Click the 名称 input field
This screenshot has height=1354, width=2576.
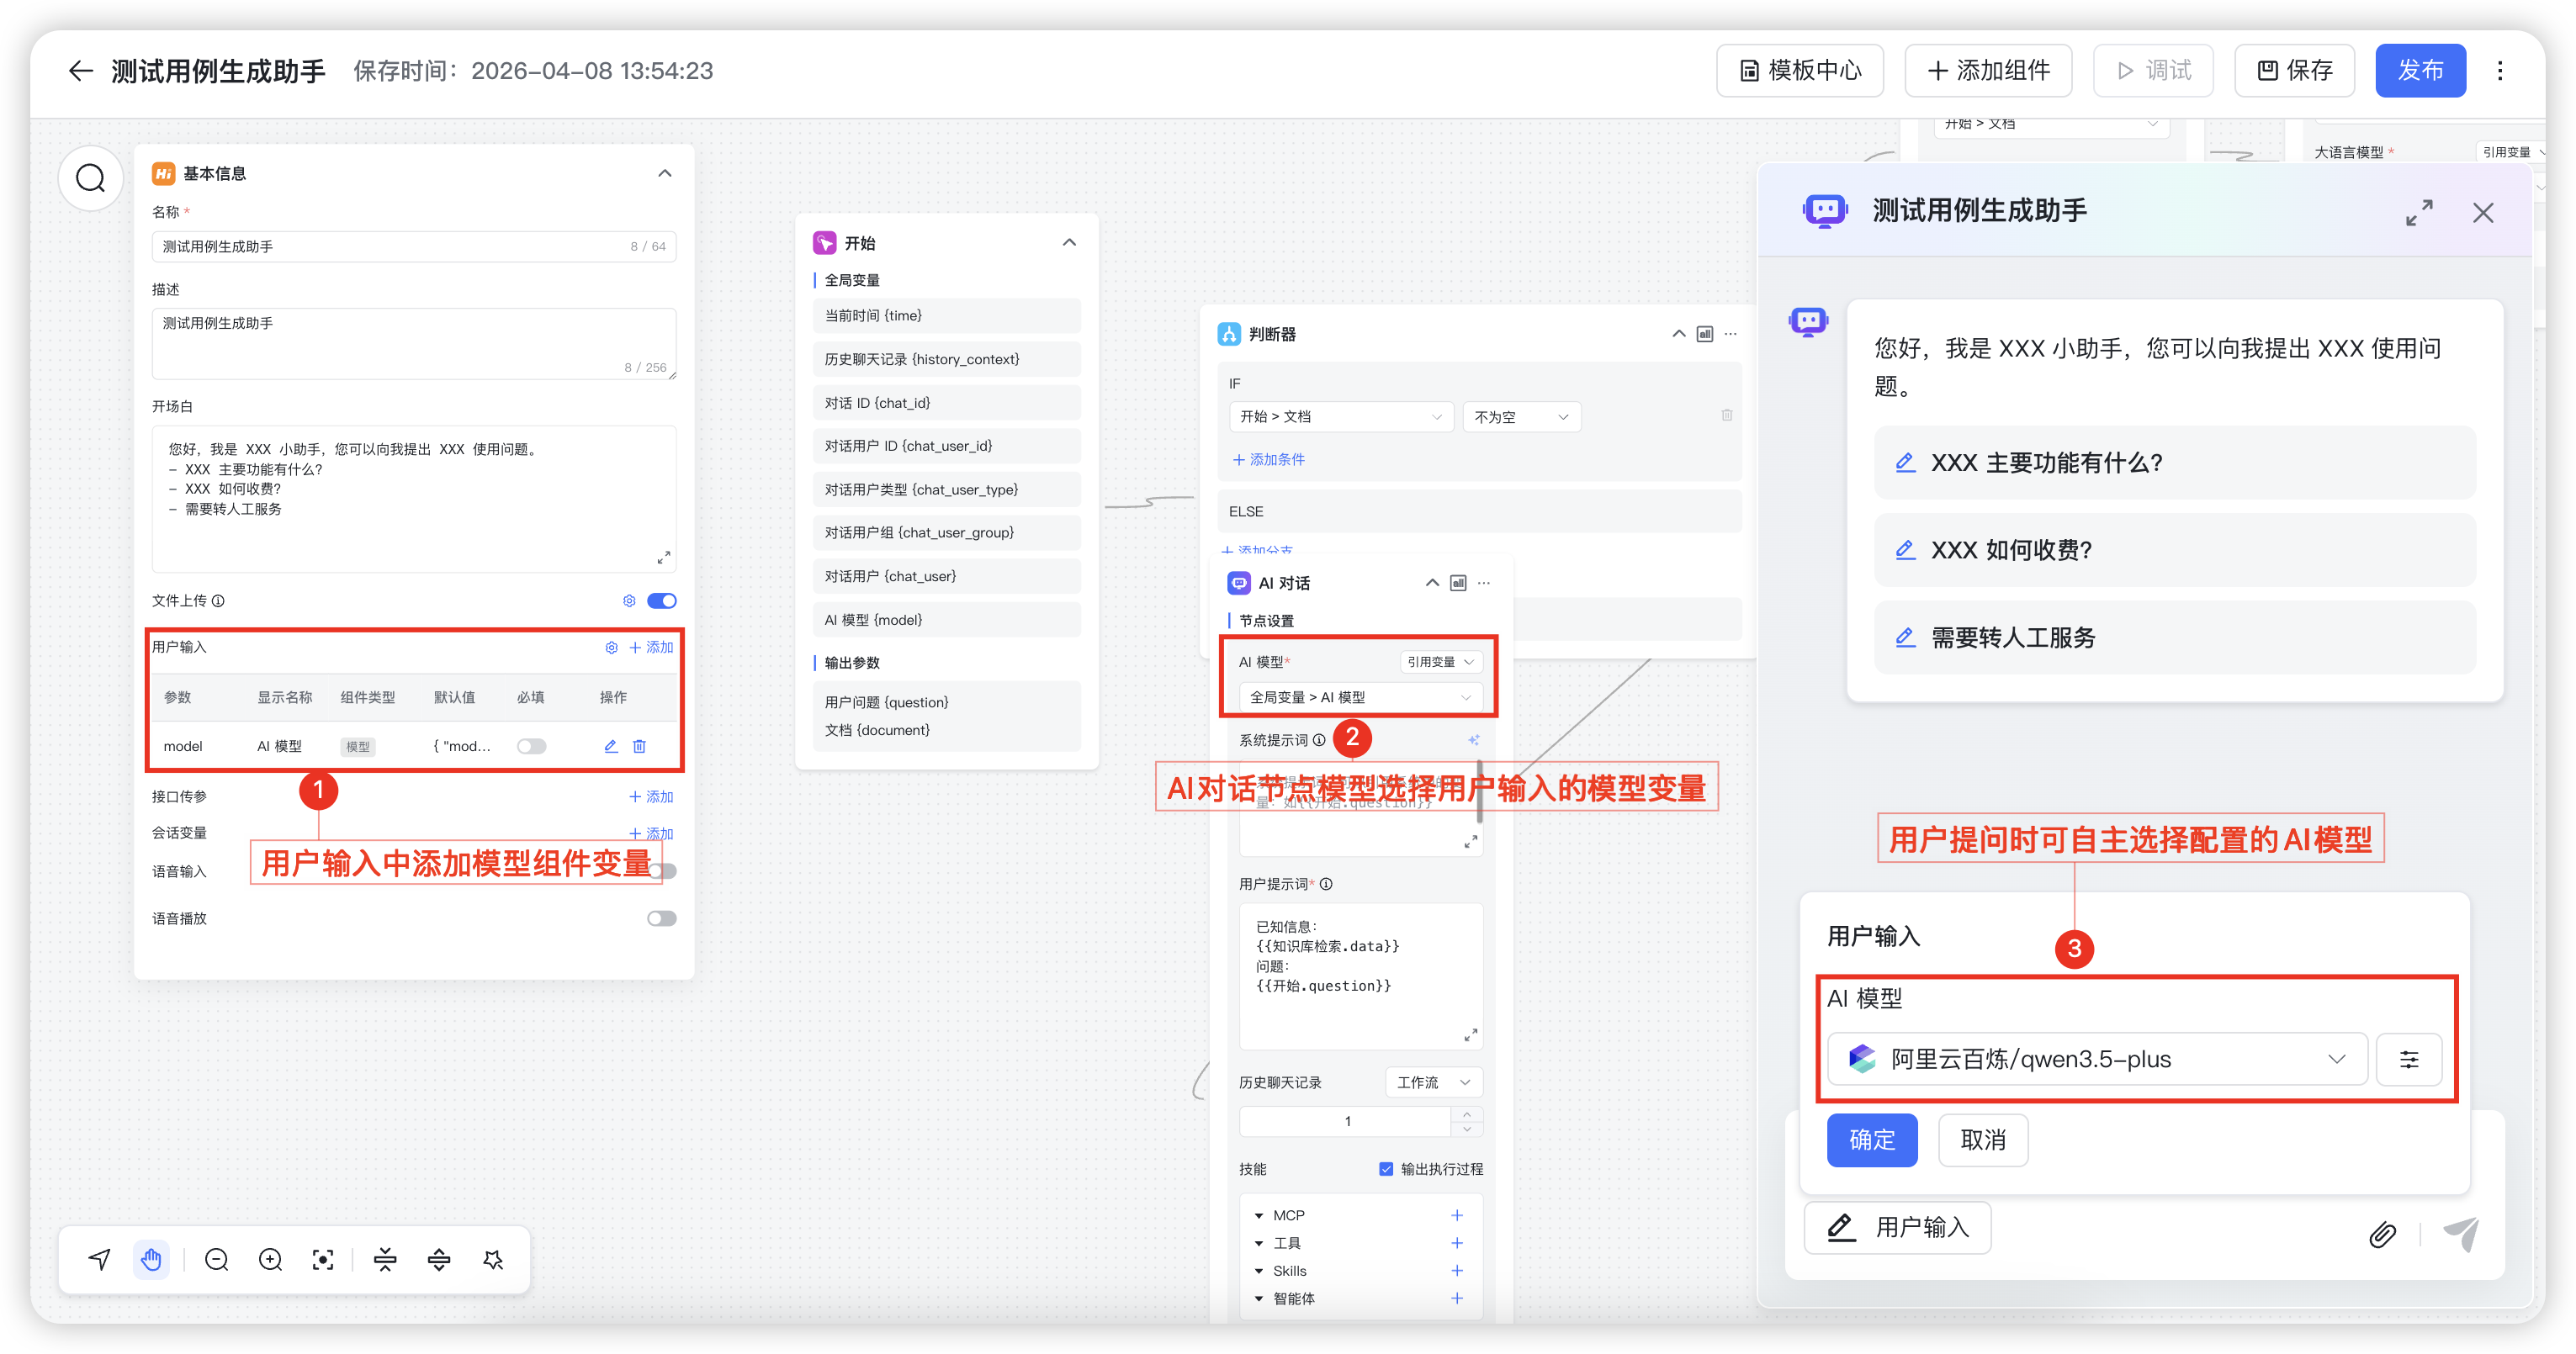pyautogui.click(x=414, y=246)
